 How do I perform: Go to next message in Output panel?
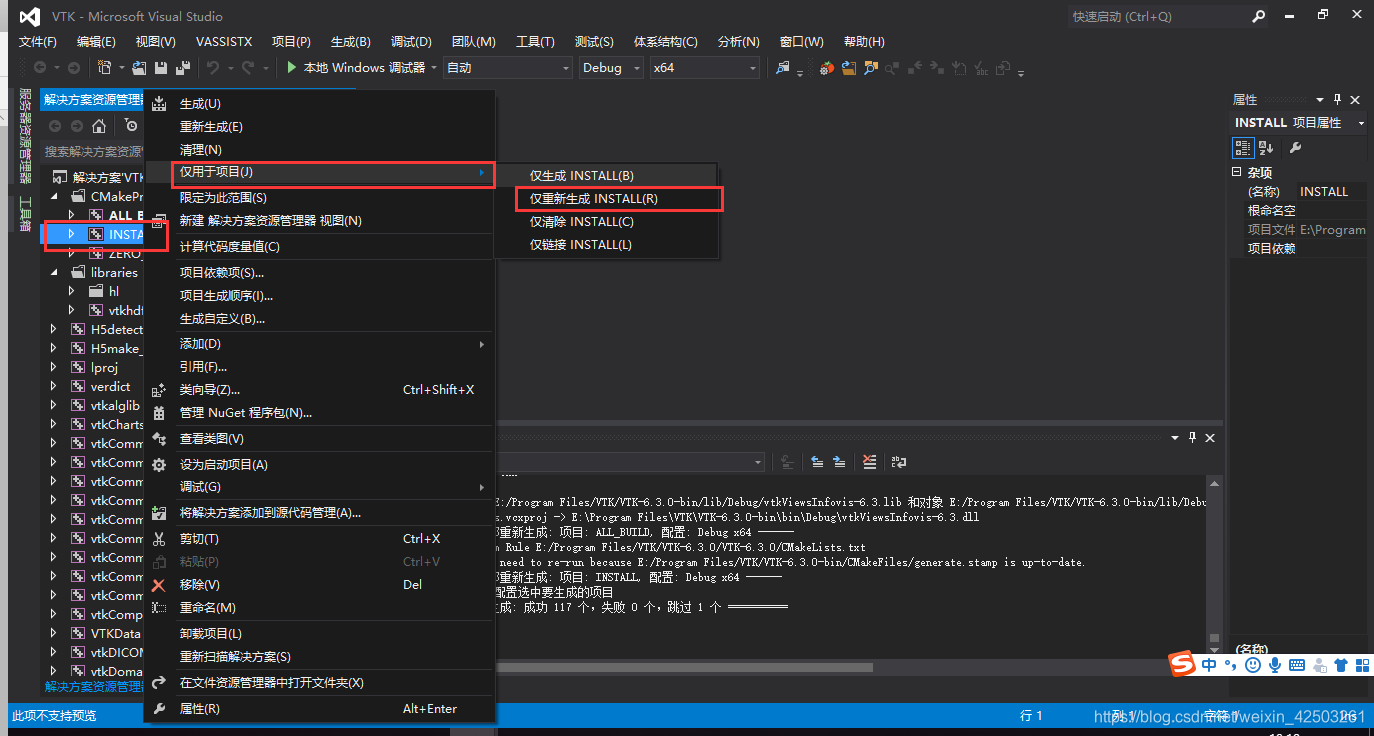pos(839,462)
